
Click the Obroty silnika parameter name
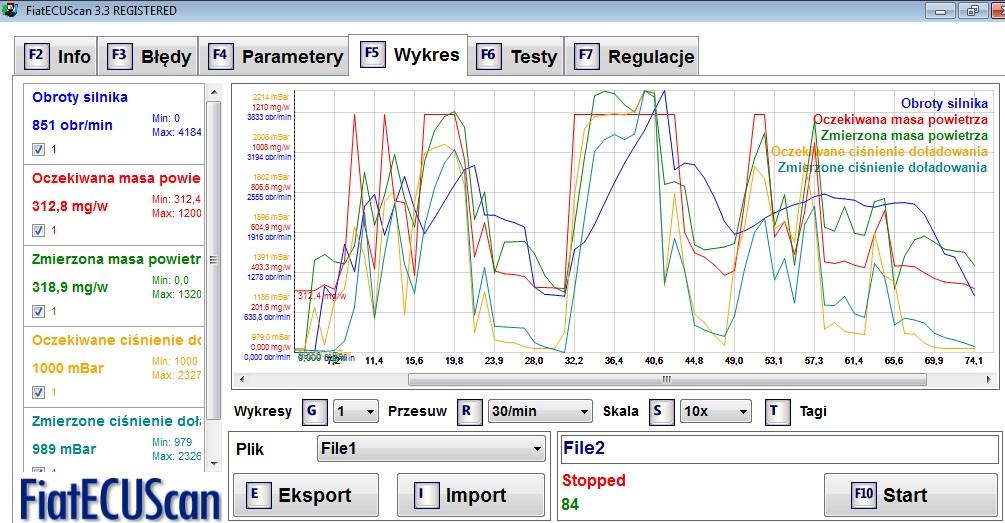(79, 97)
